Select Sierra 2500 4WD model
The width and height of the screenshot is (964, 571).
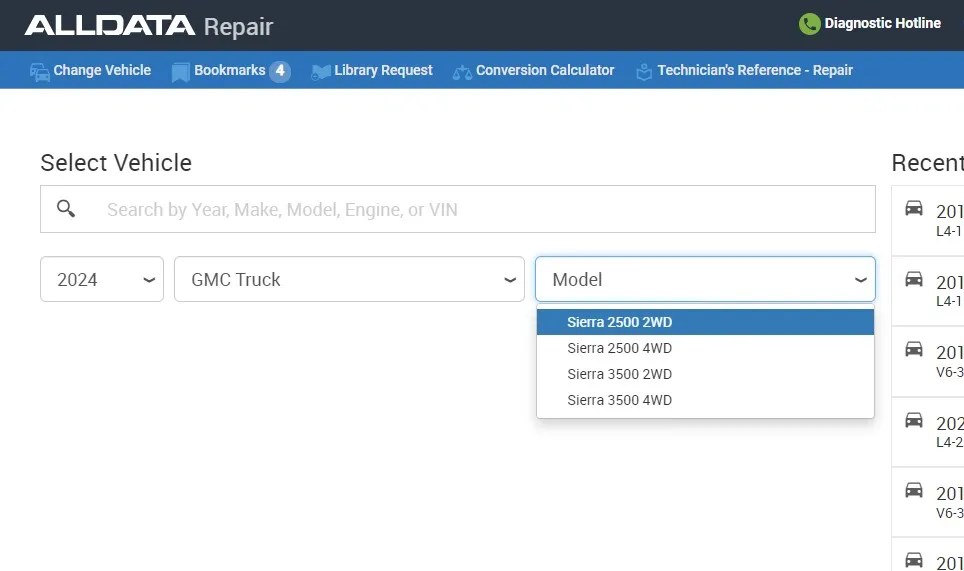(x=705, y=348)
